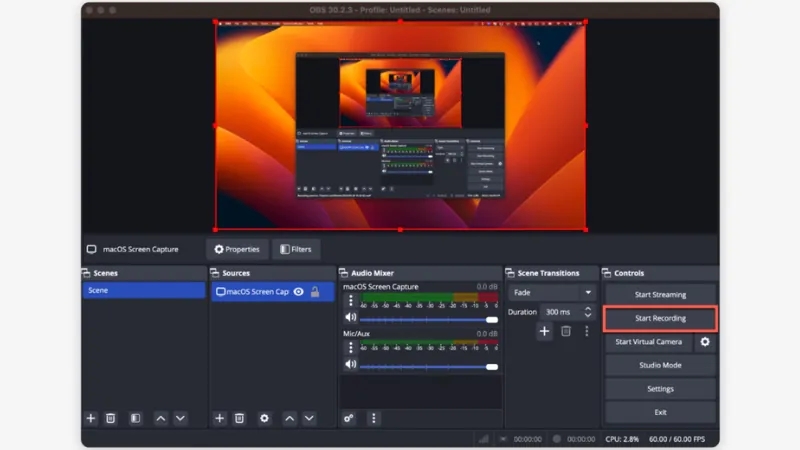
Task: Move source down with arrow icon
Action: coord(309,418)
